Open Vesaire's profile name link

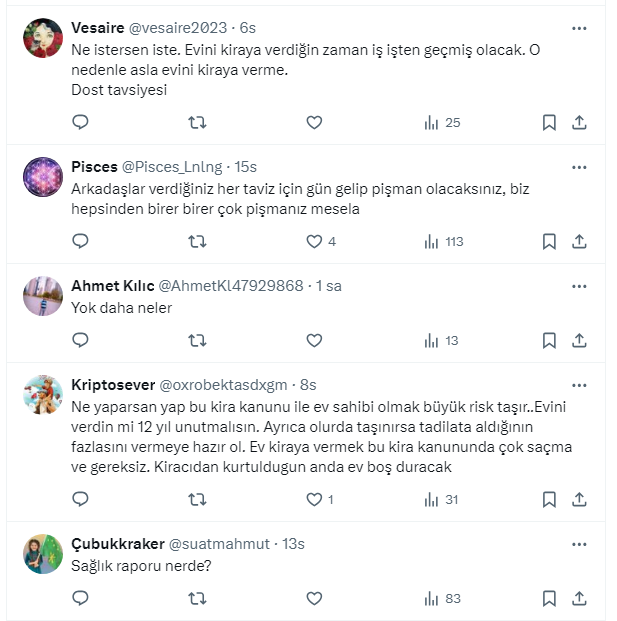96,28
